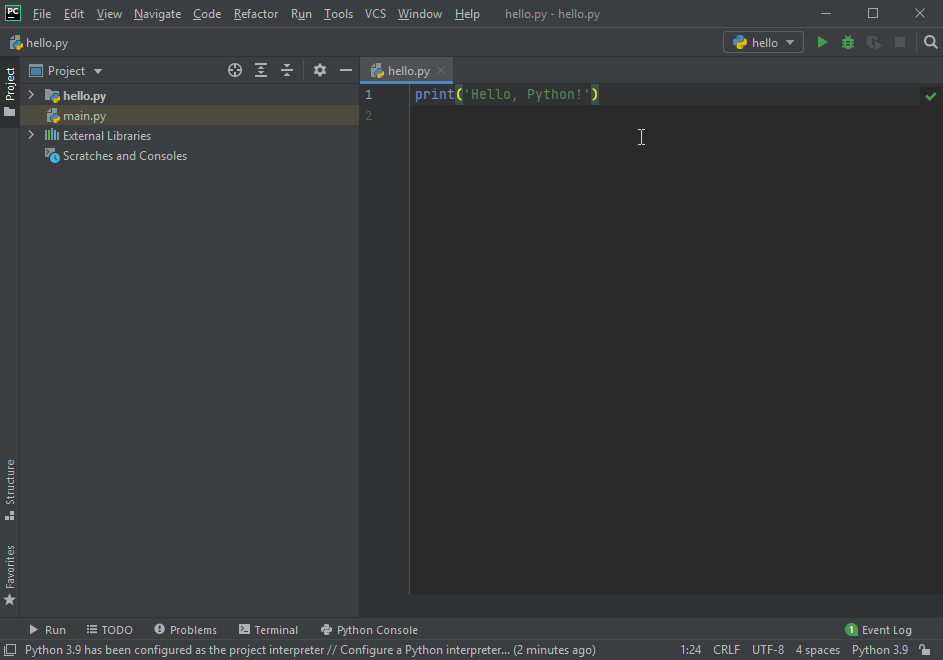The height and width of the screenshot is (660, 943).
Task: Click the 1:24 cursor position indicator
Action: pyautogui.click(x=690, y=650)
